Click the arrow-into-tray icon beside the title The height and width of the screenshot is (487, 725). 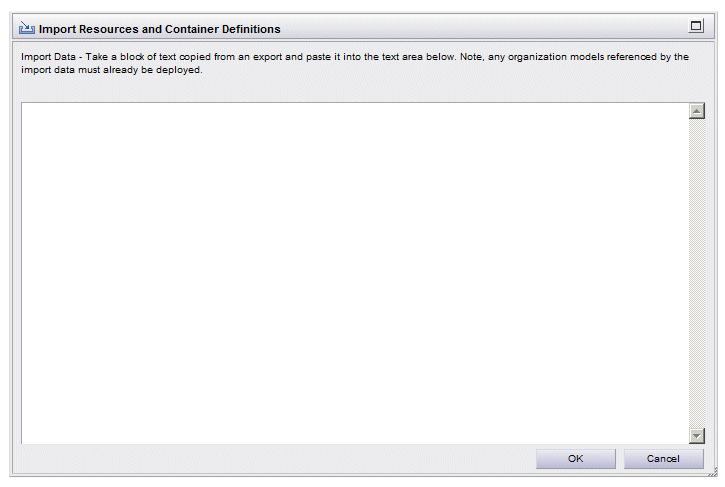click(27, 28)
